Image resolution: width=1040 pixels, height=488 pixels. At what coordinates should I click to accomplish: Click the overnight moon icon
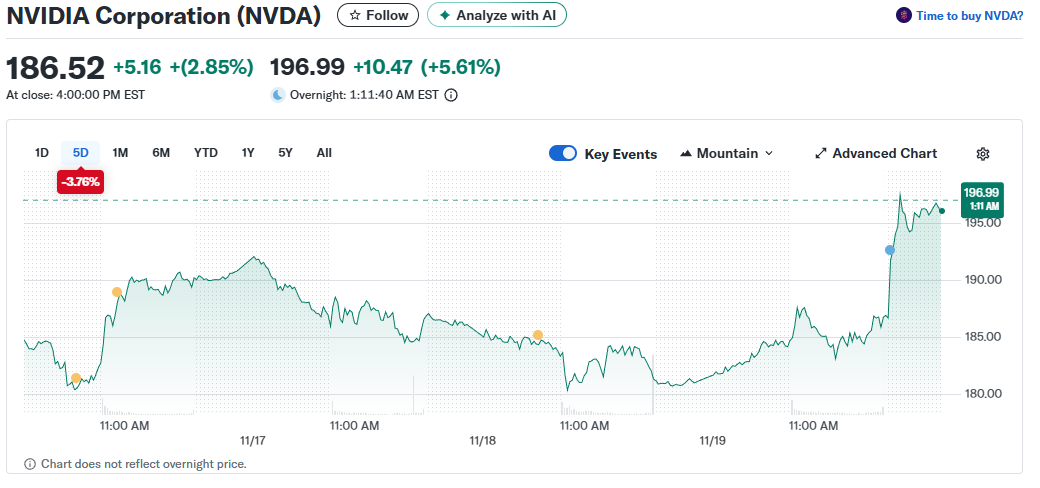(x=278, y=95)
